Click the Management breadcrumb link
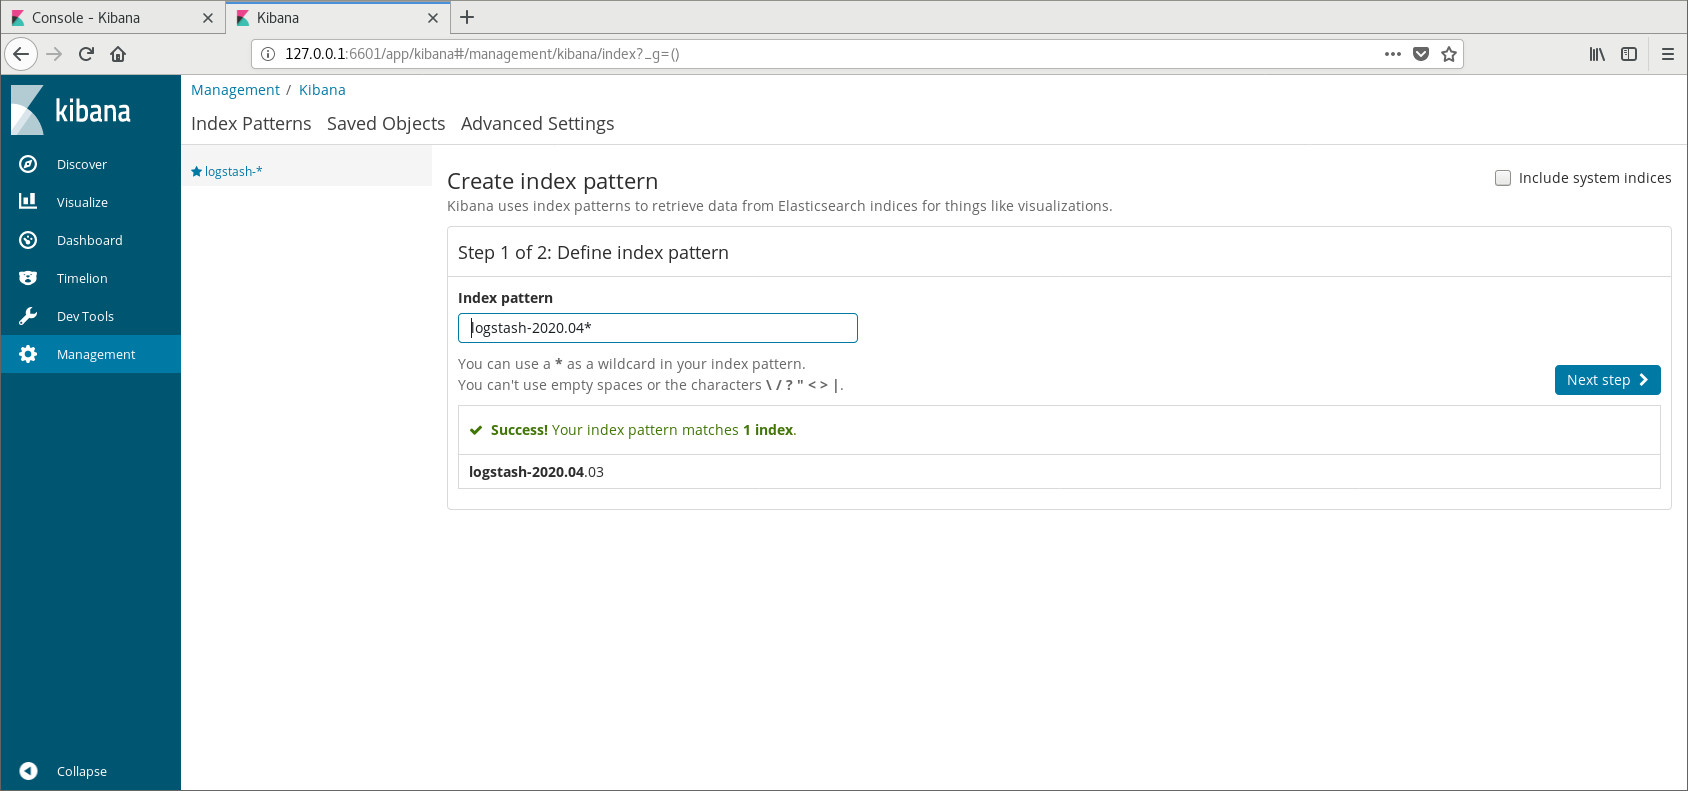This screenshot has width=1688, height=791. click(x=235, y=90)
